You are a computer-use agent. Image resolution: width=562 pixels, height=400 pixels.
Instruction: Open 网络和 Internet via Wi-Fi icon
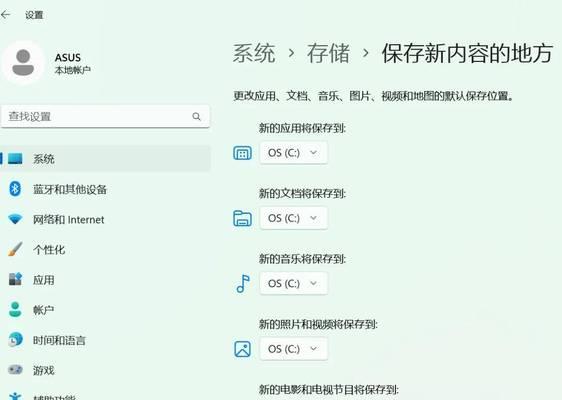coord(15,219)
